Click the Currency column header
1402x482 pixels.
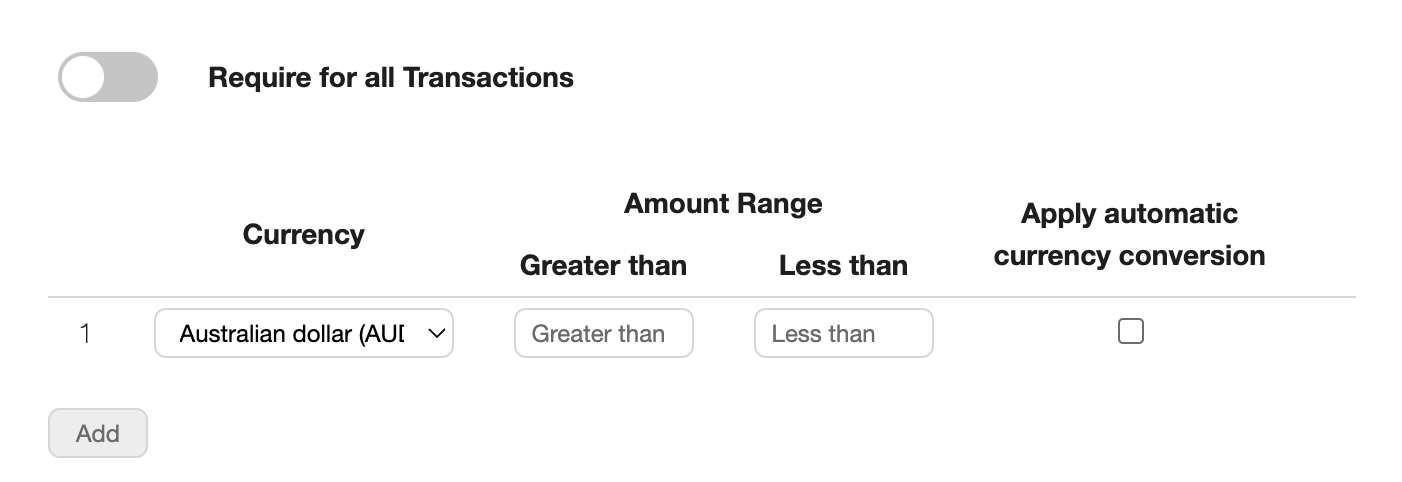click(304, 234)
